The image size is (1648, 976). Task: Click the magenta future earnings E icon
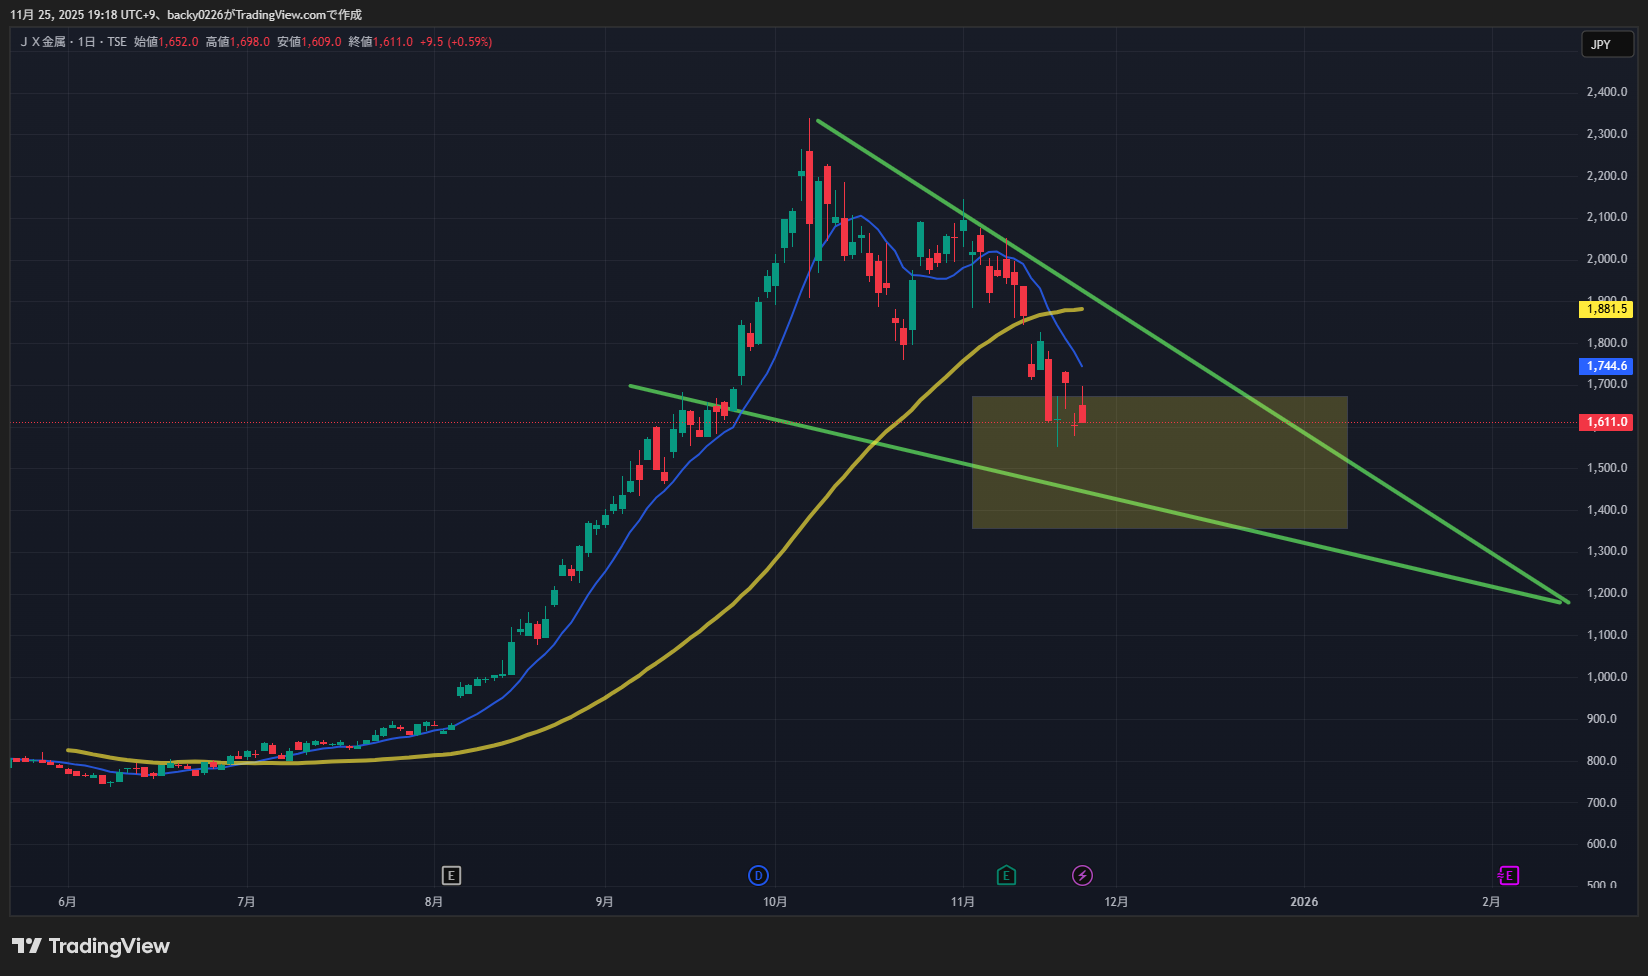(1508, 876)
